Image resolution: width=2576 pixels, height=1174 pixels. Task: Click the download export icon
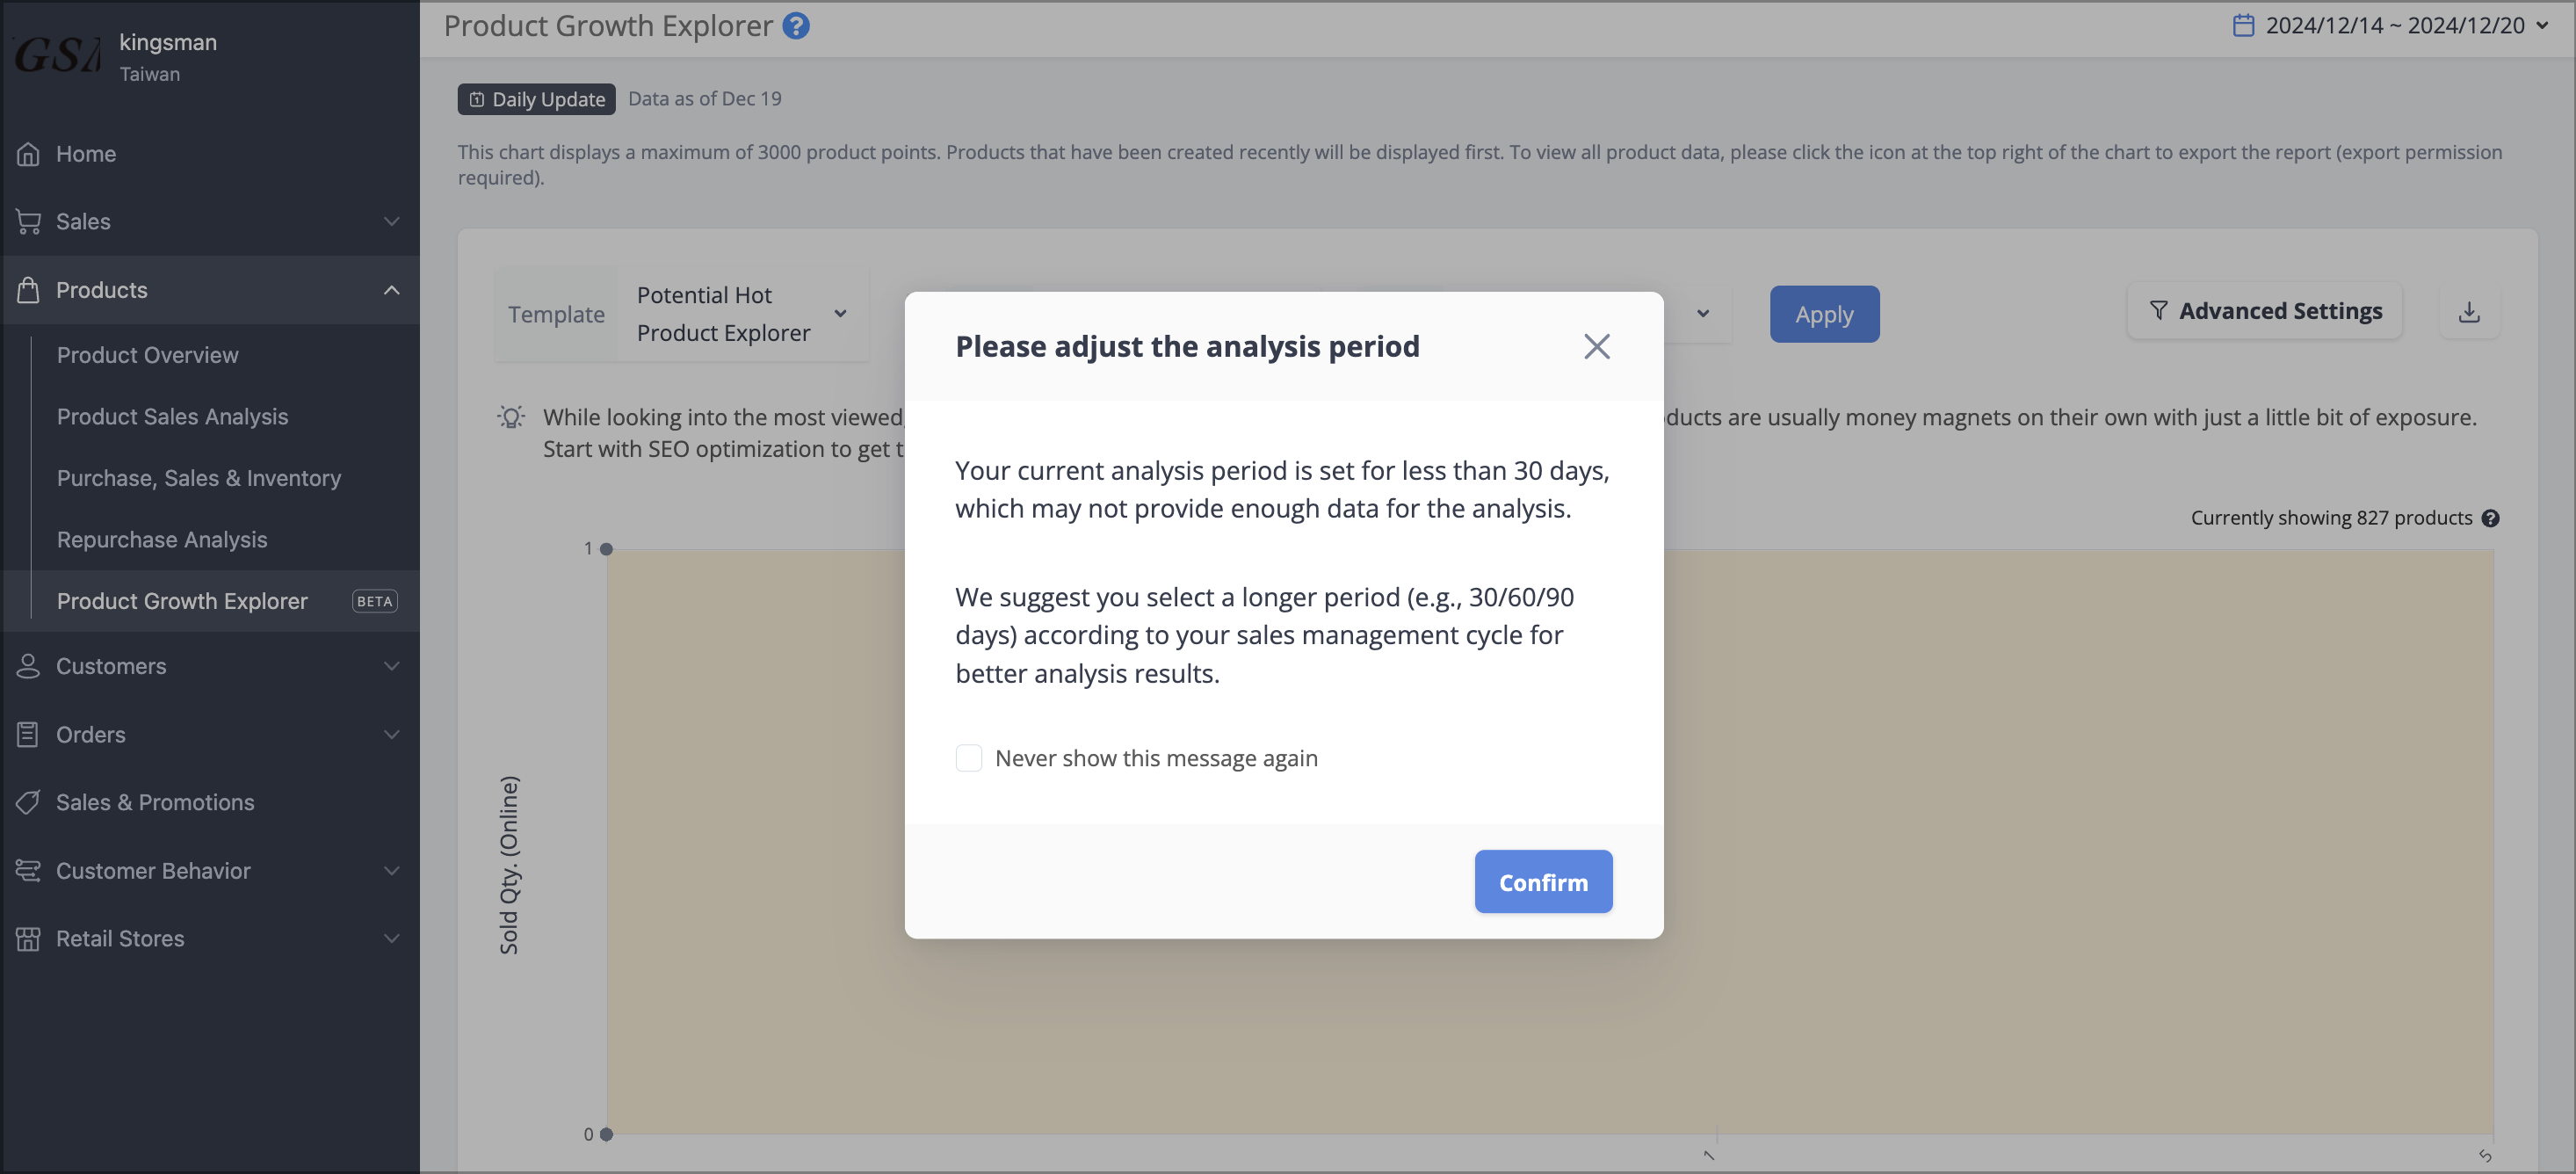coord(2469,312)
